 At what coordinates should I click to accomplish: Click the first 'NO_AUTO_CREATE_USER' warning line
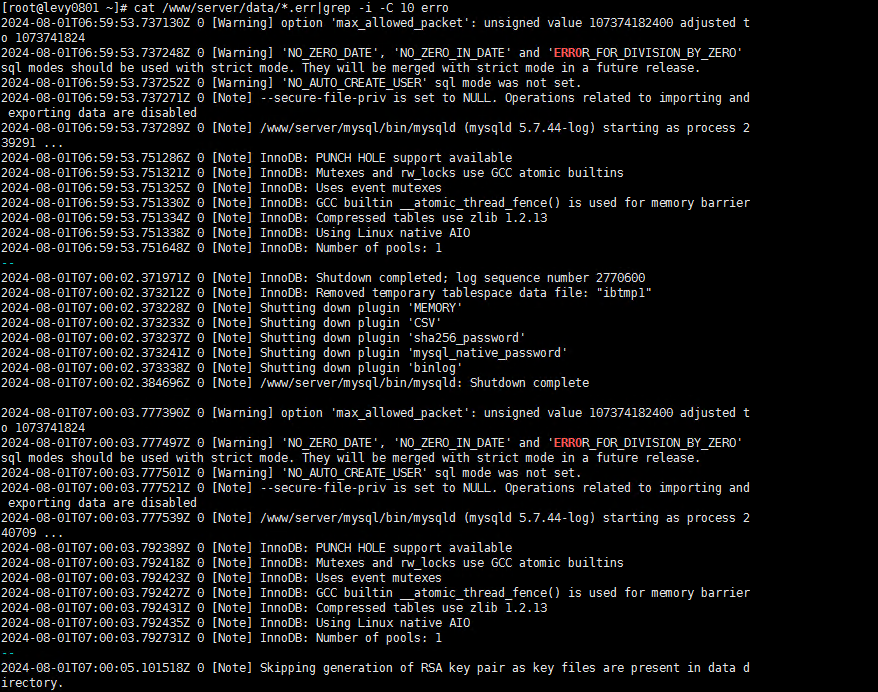(x=291, y=83)
